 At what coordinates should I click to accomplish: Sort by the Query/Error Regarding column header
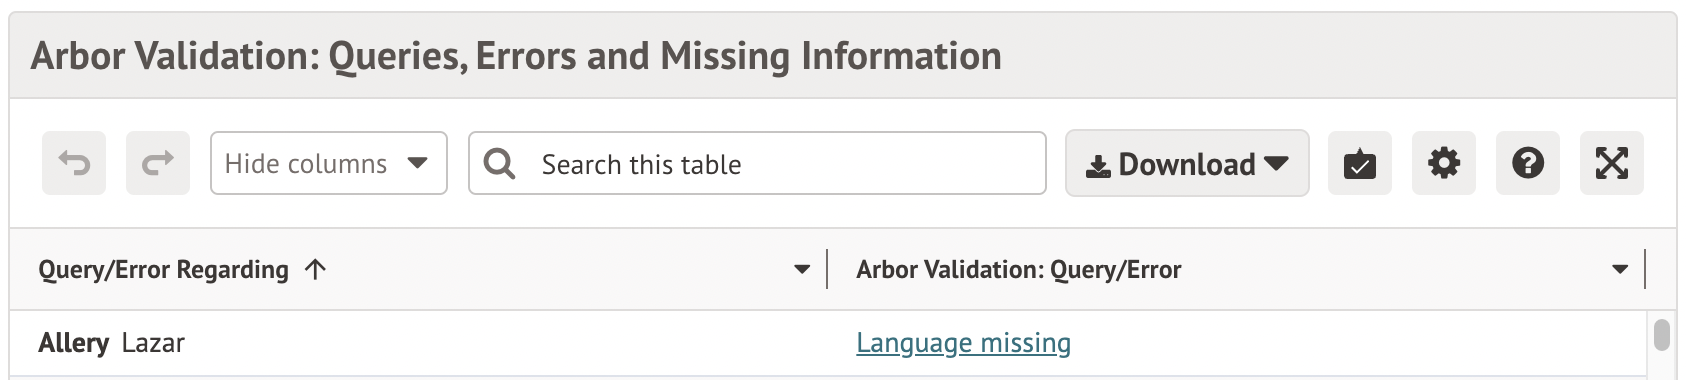163,270
